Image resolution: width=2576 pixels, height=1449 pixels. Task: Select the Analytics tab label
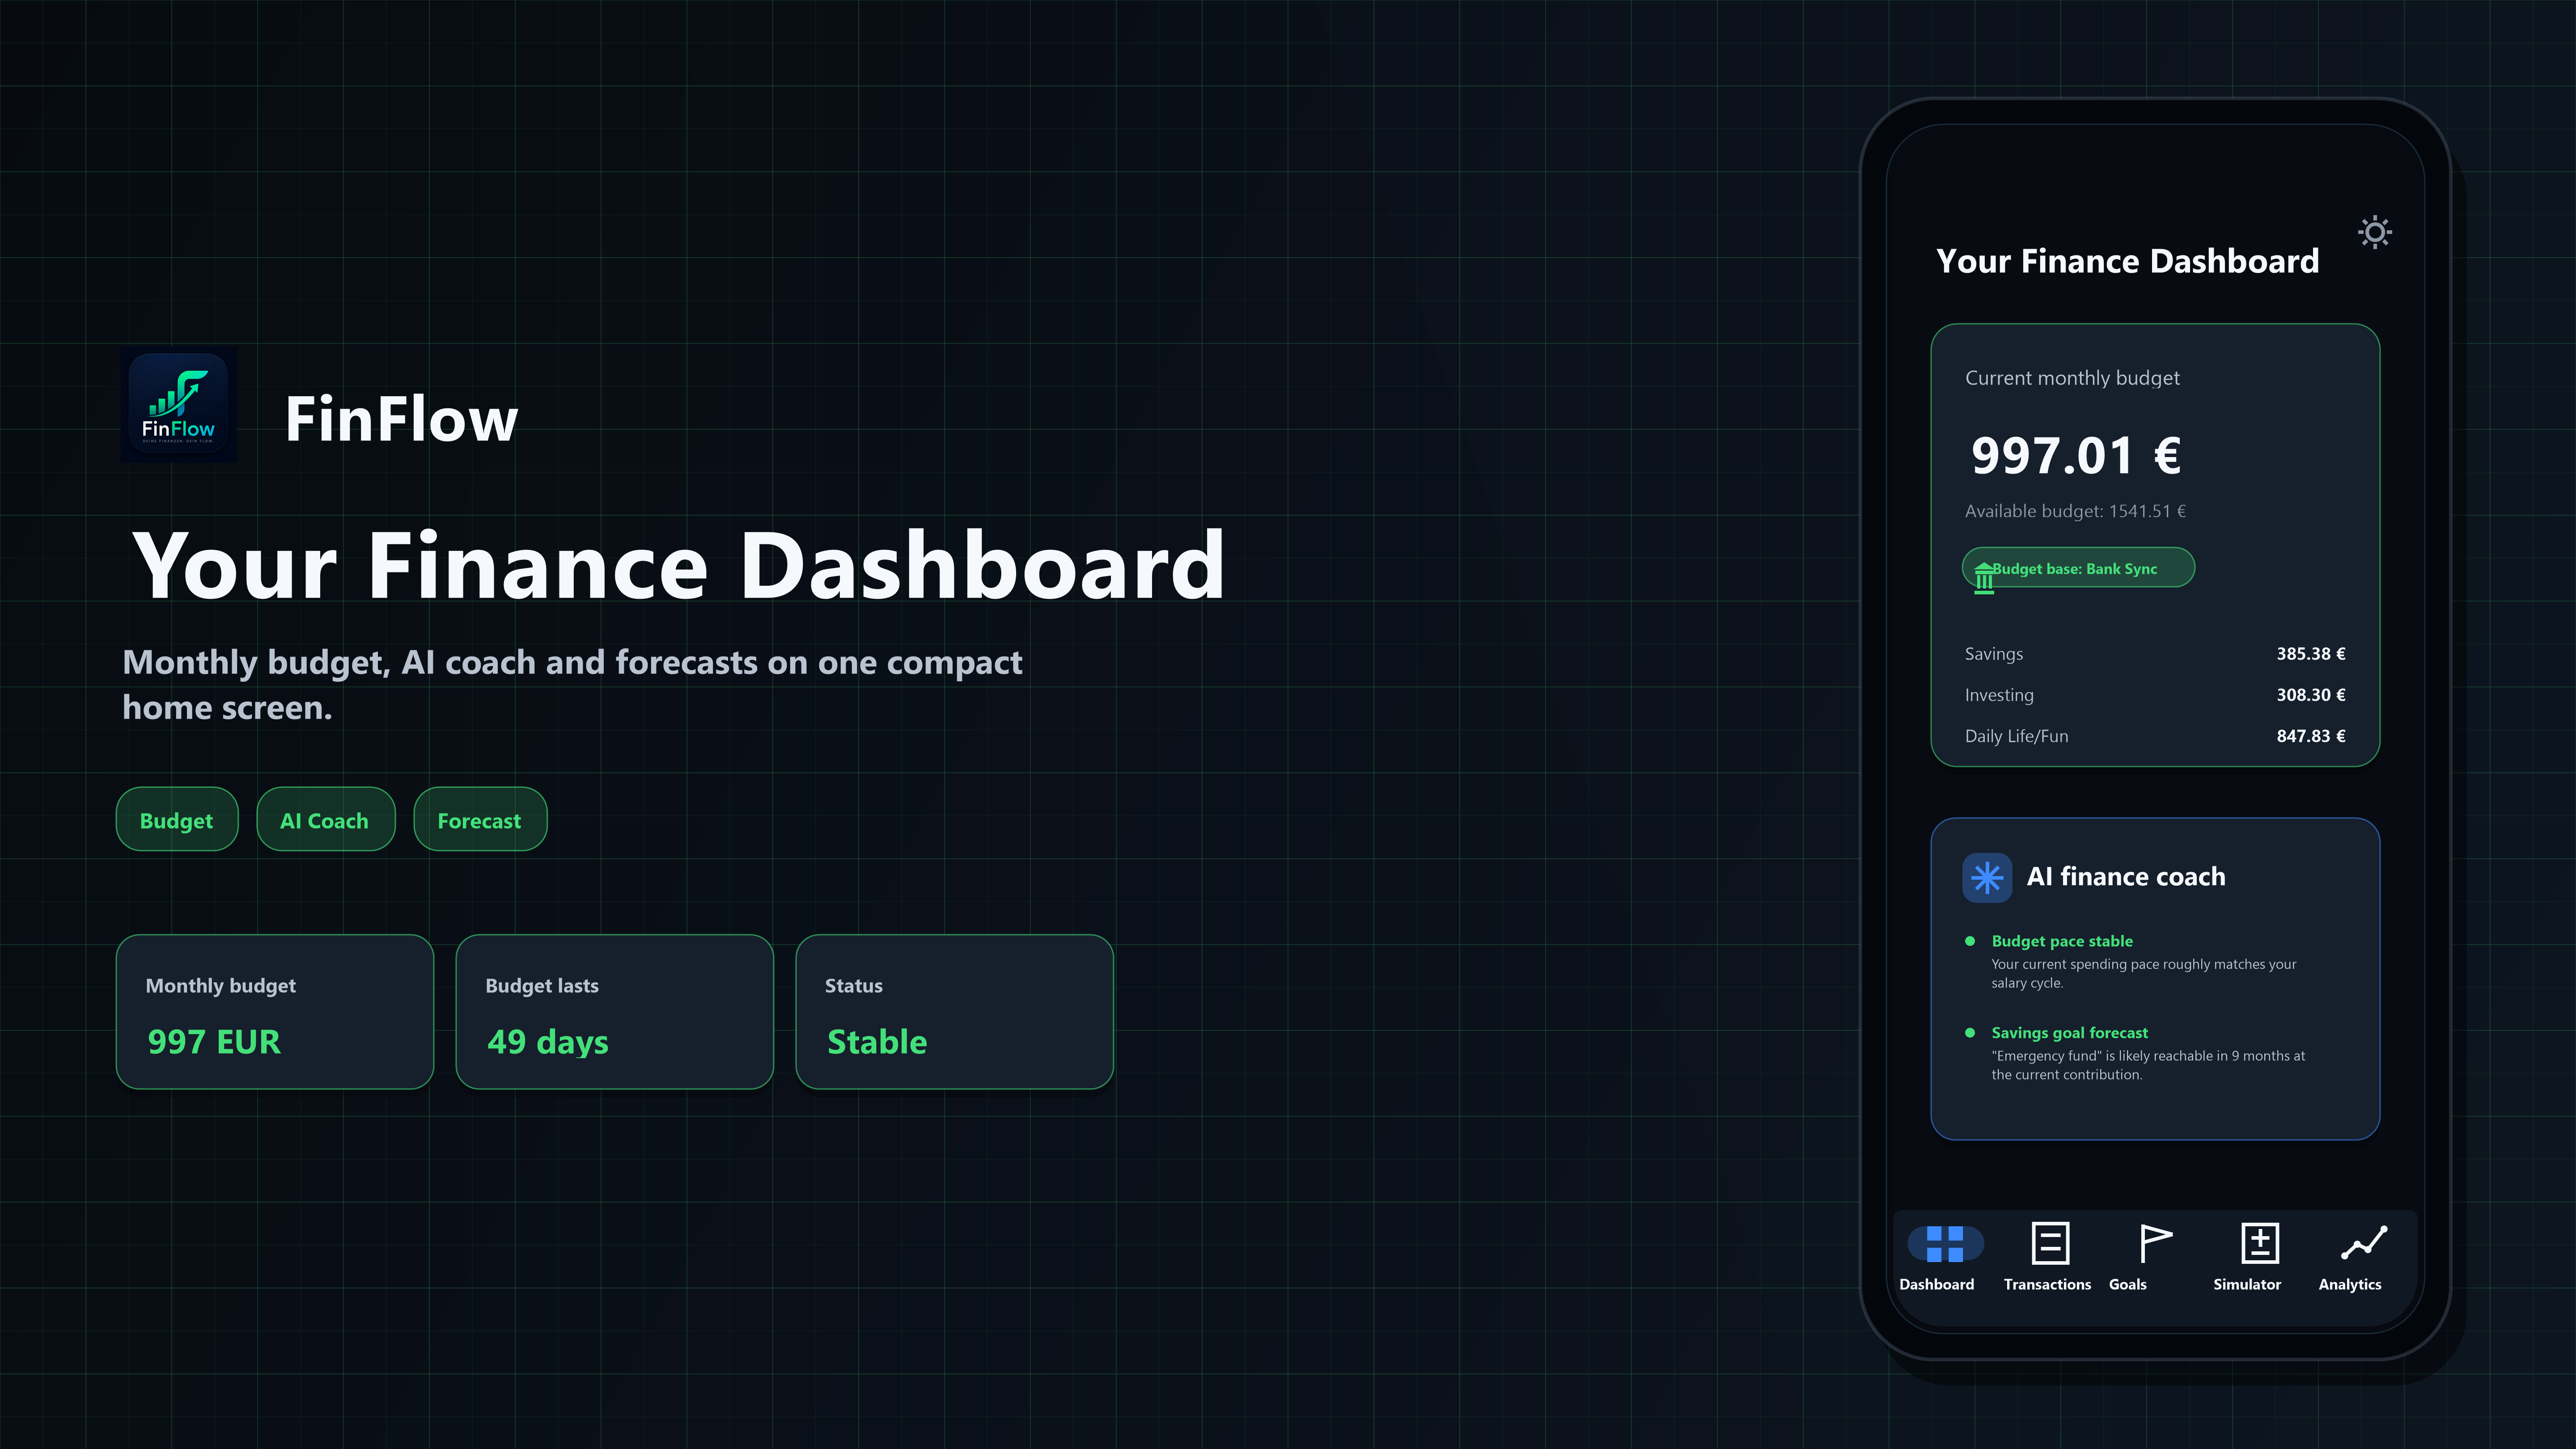point(2350,1285)
